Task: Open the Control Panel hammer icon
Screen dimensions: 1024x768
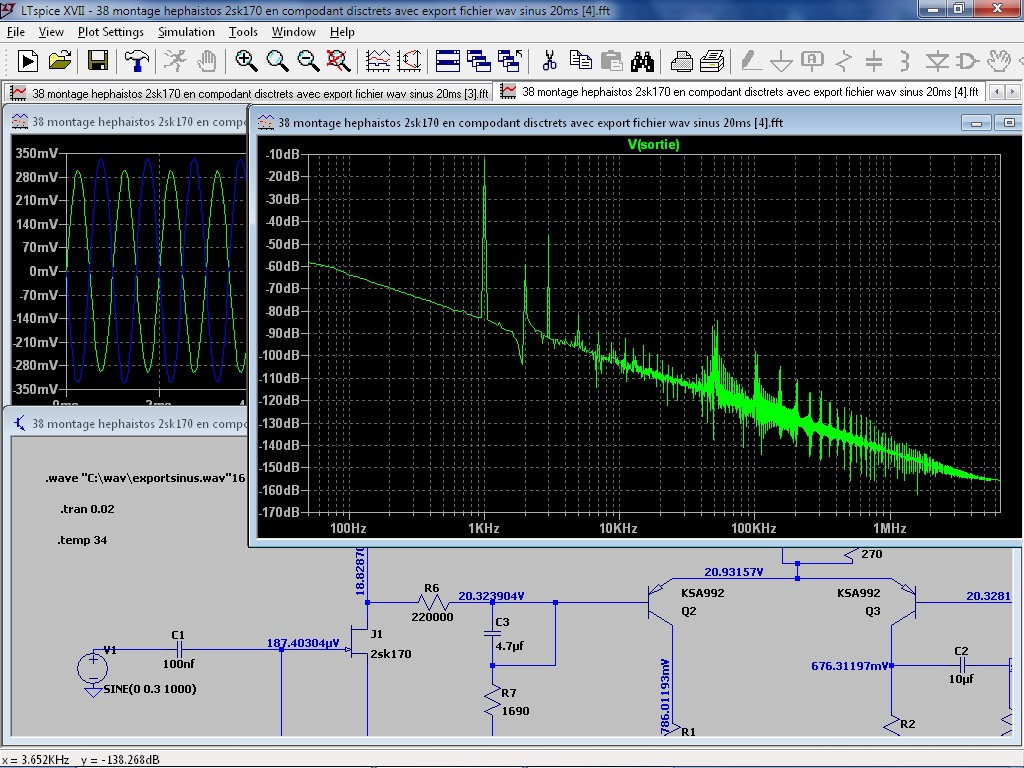Action: (x=137, y=61)
